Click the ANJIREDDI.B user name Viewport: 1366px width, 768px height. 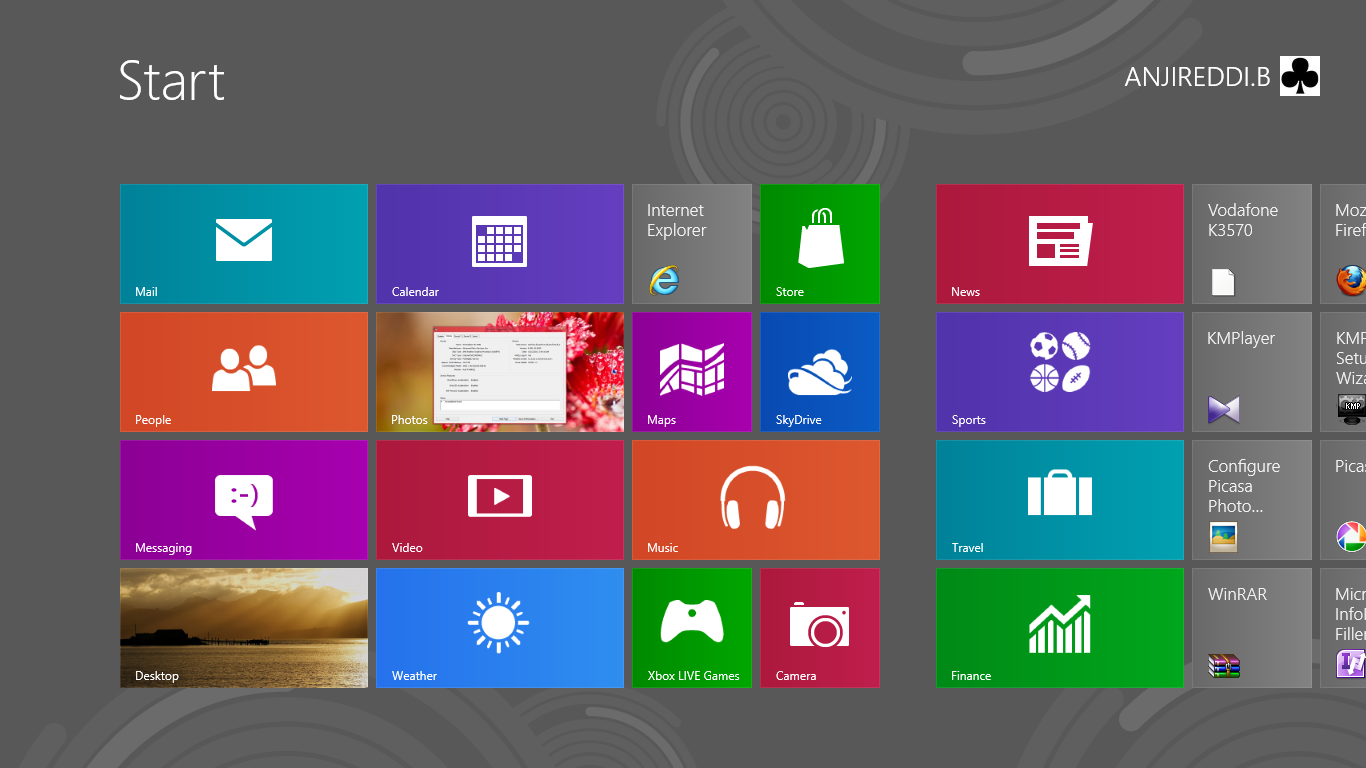[1197, 77]
